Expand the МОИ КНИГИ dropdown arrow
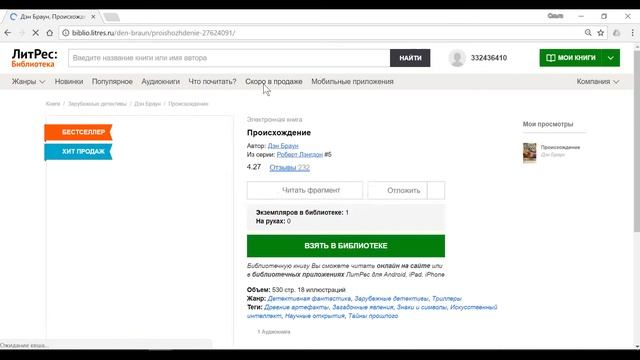Image resolution: width=640 pixels, height=360 pixels. click(x=611, y=58)
